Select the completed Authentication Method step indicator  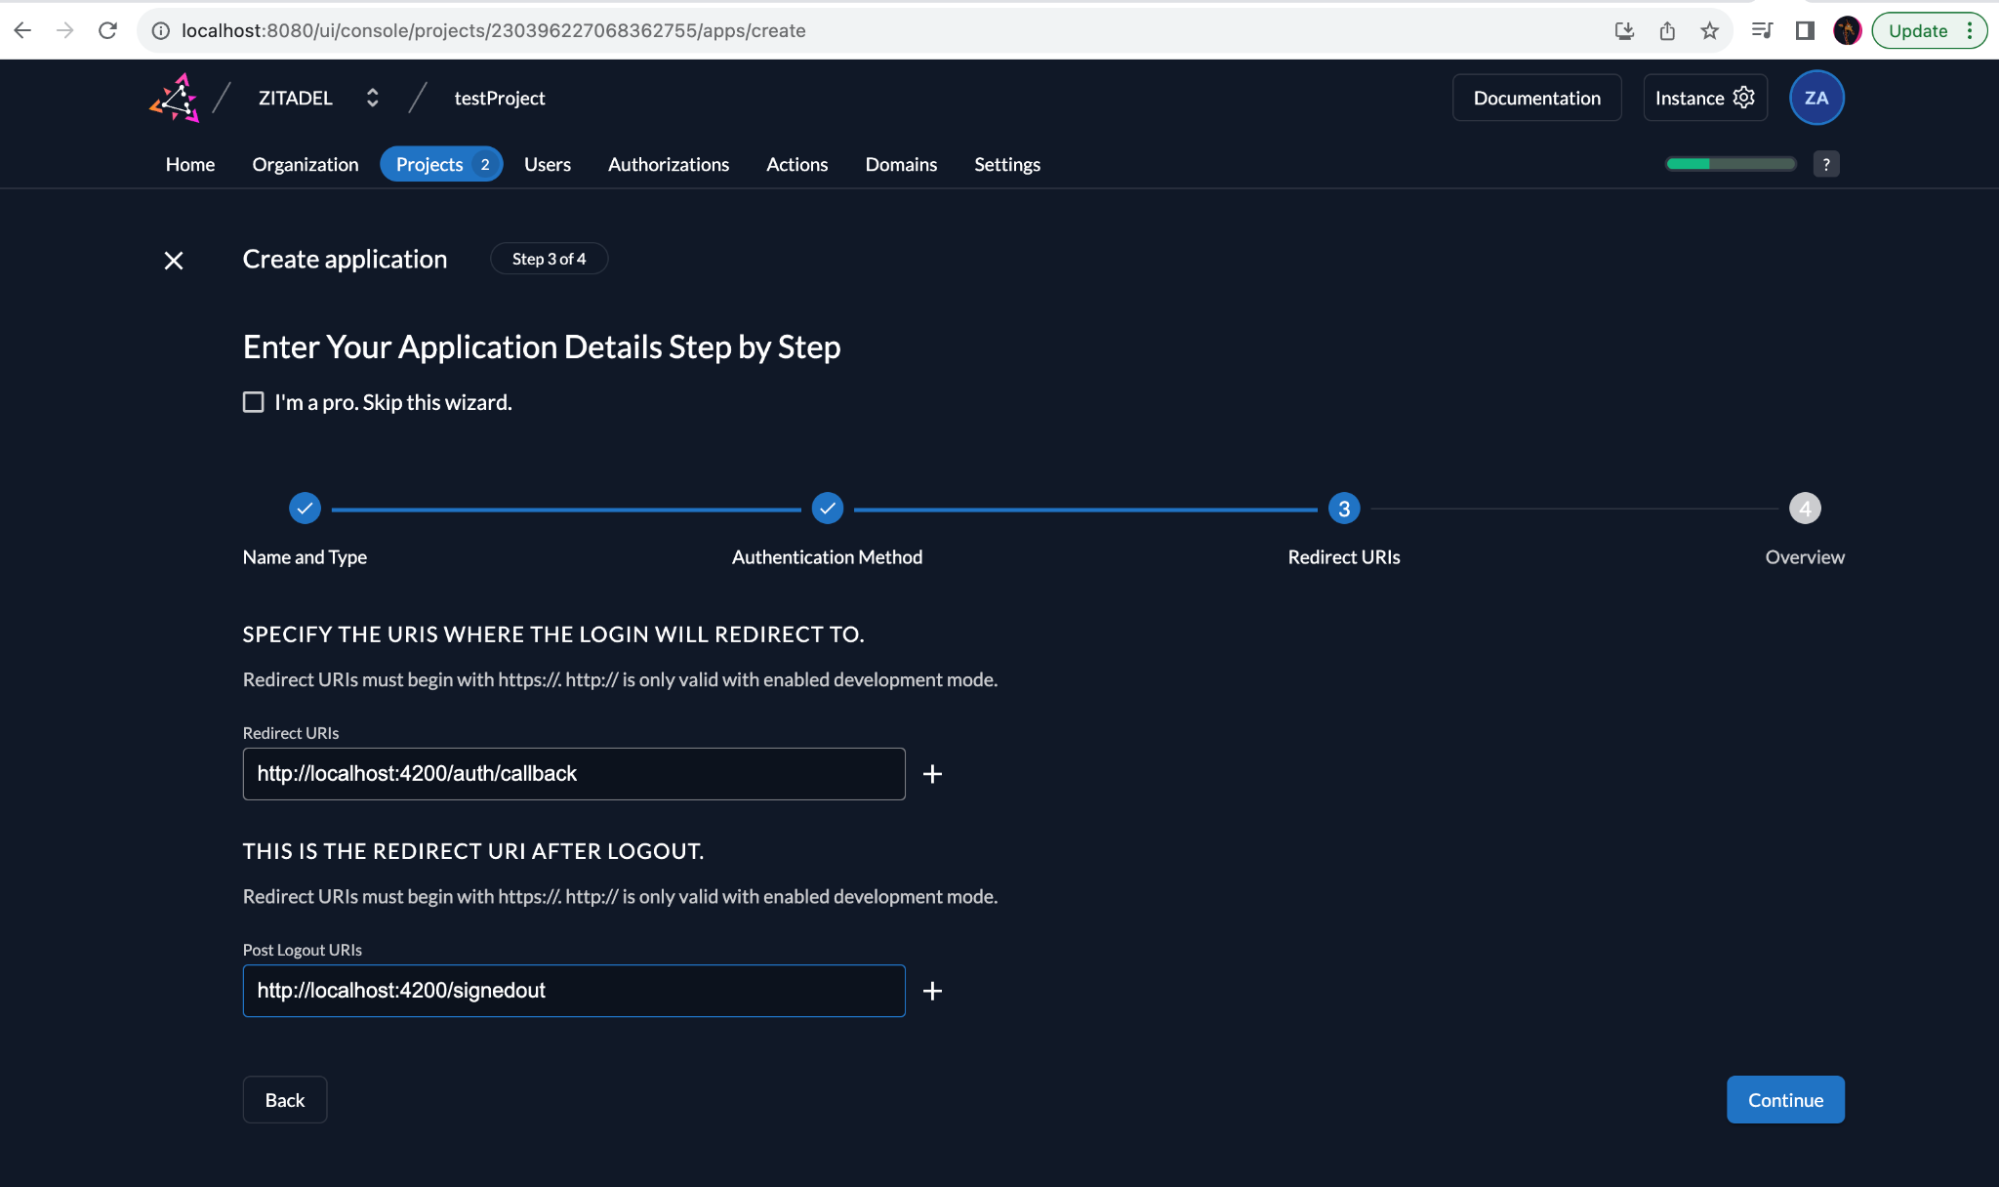point(825,507)
